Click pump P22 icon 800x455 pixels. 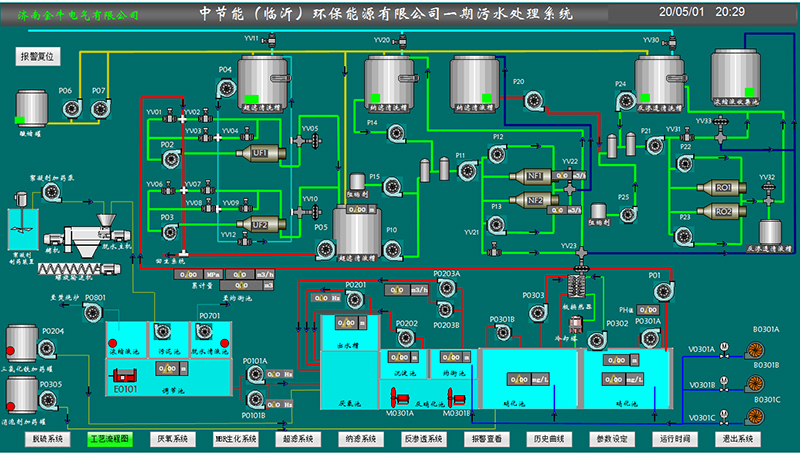coord(684,164)
